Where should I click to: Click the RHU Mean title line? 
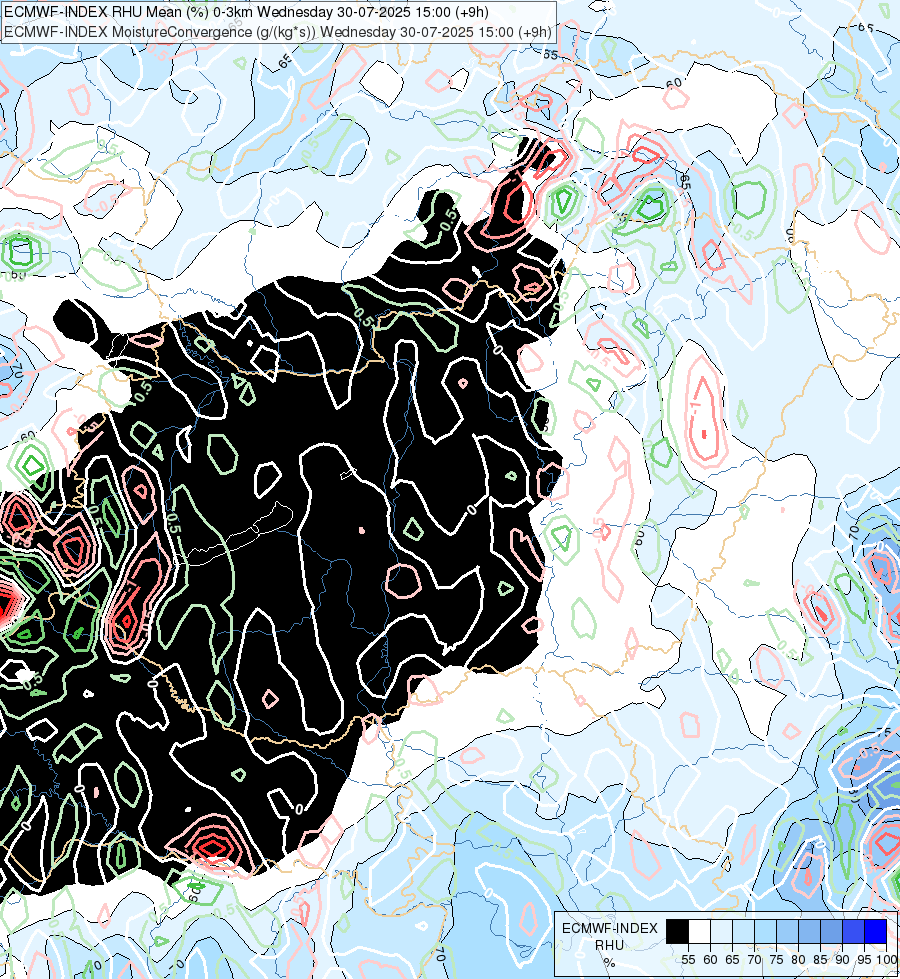click(246, 12)
